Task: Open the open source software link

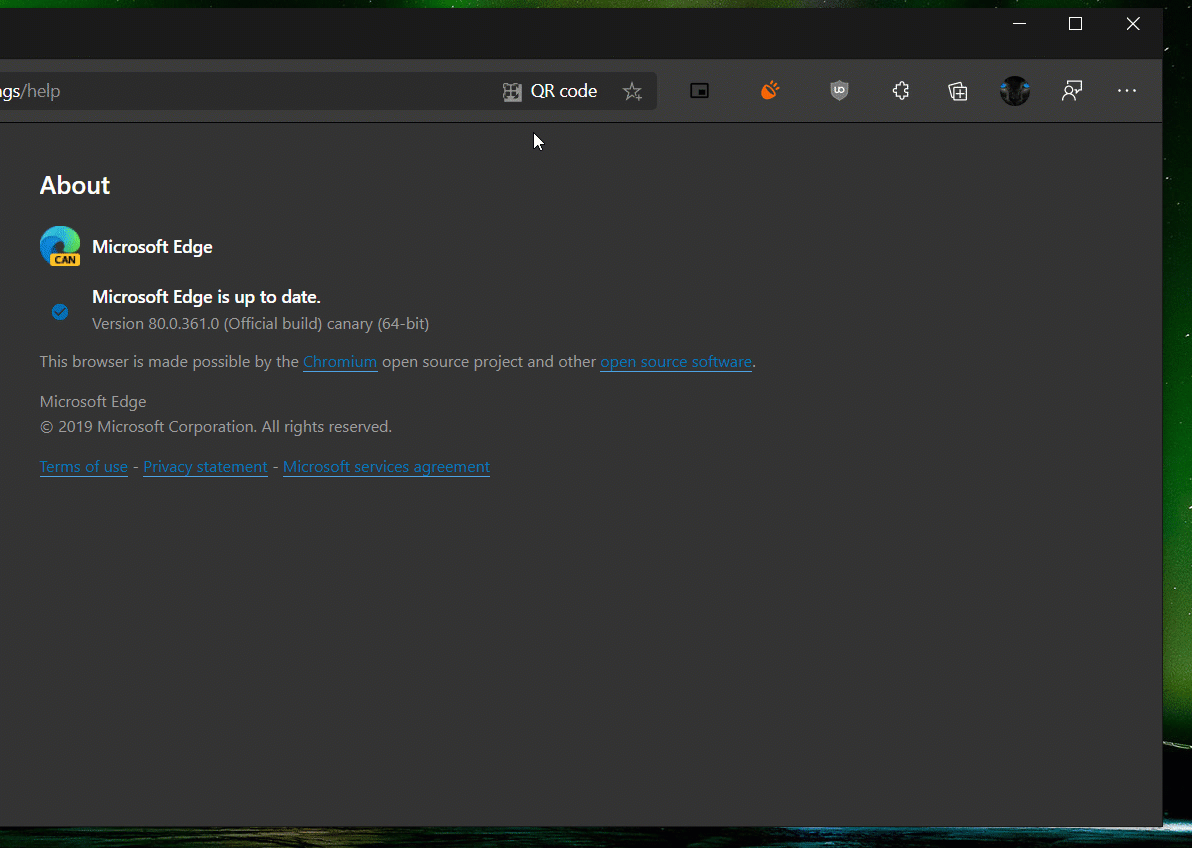Action: 676,362
